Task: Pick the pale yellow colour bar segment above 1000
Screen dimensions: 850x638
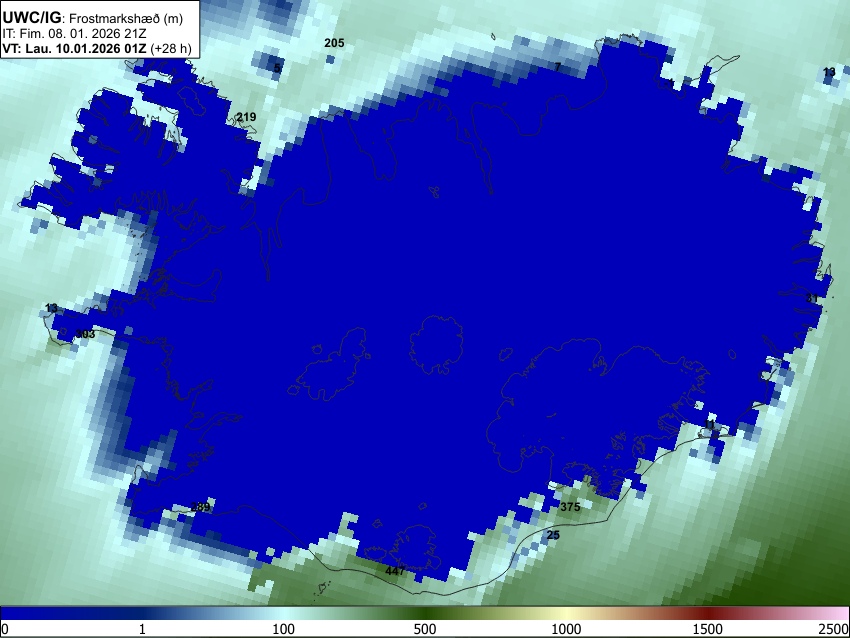Action: 566,613
